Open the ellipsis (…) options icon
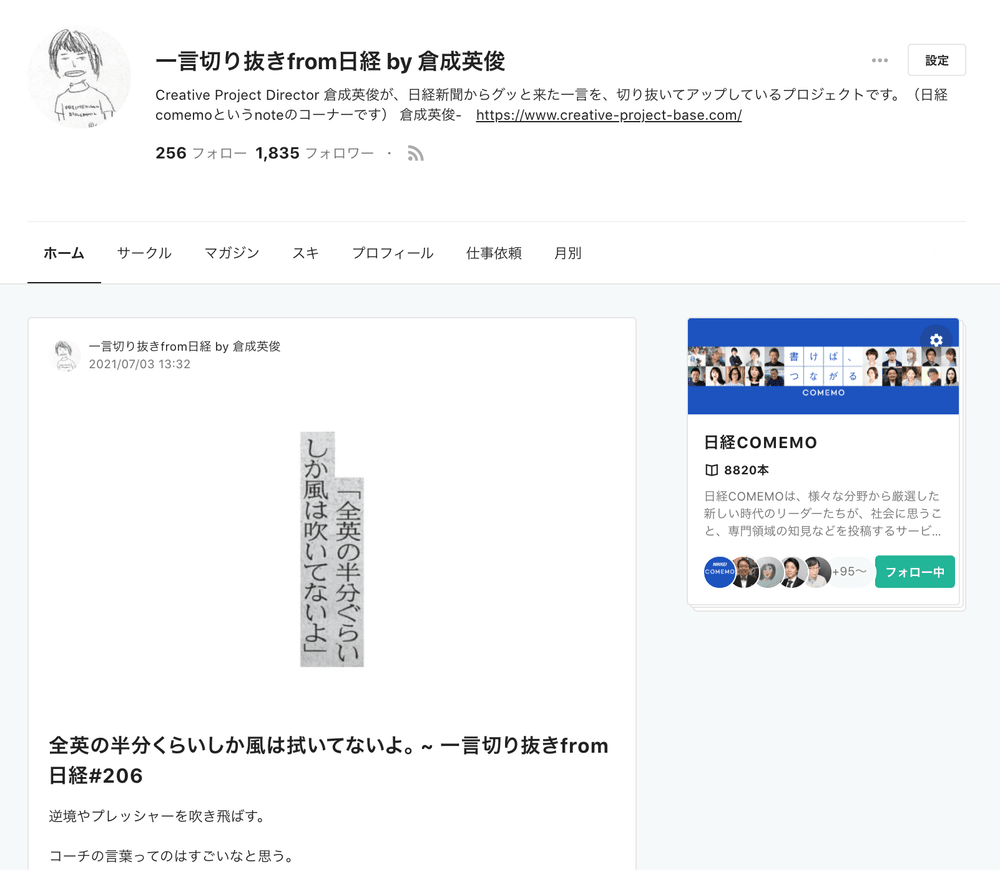The width and height of the screenshot is (1000, 870). (879, 60)
